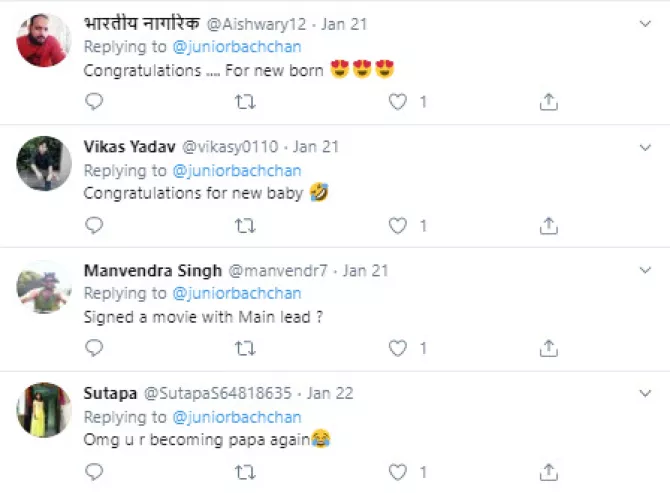Open Sutapa's profile picture

tap(44, 410)
